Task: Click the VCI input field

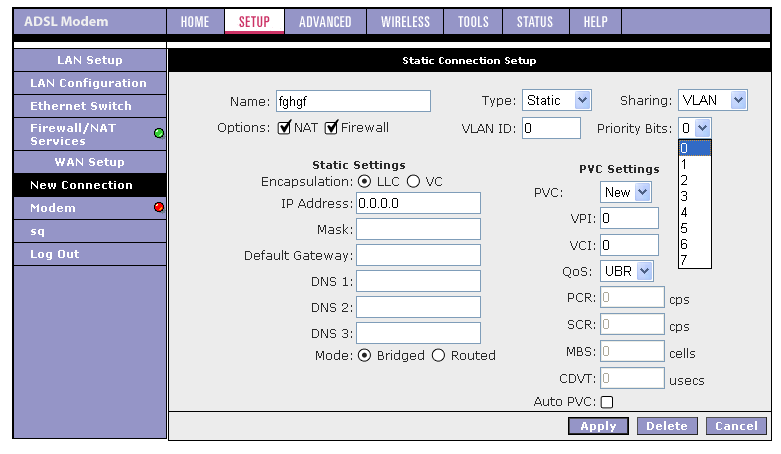Action: pos(630,245)
